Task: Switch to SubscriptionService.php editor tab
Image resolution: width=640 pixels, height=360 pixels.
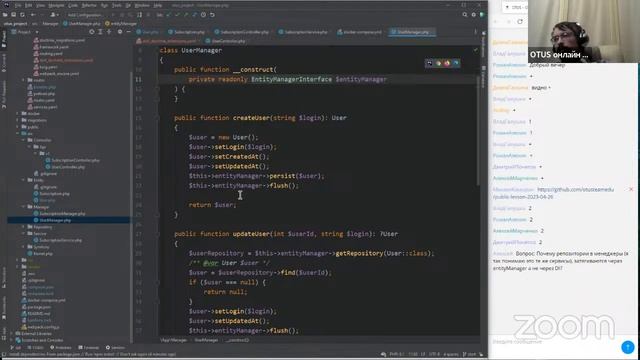Action: click(x=303, y=32)
